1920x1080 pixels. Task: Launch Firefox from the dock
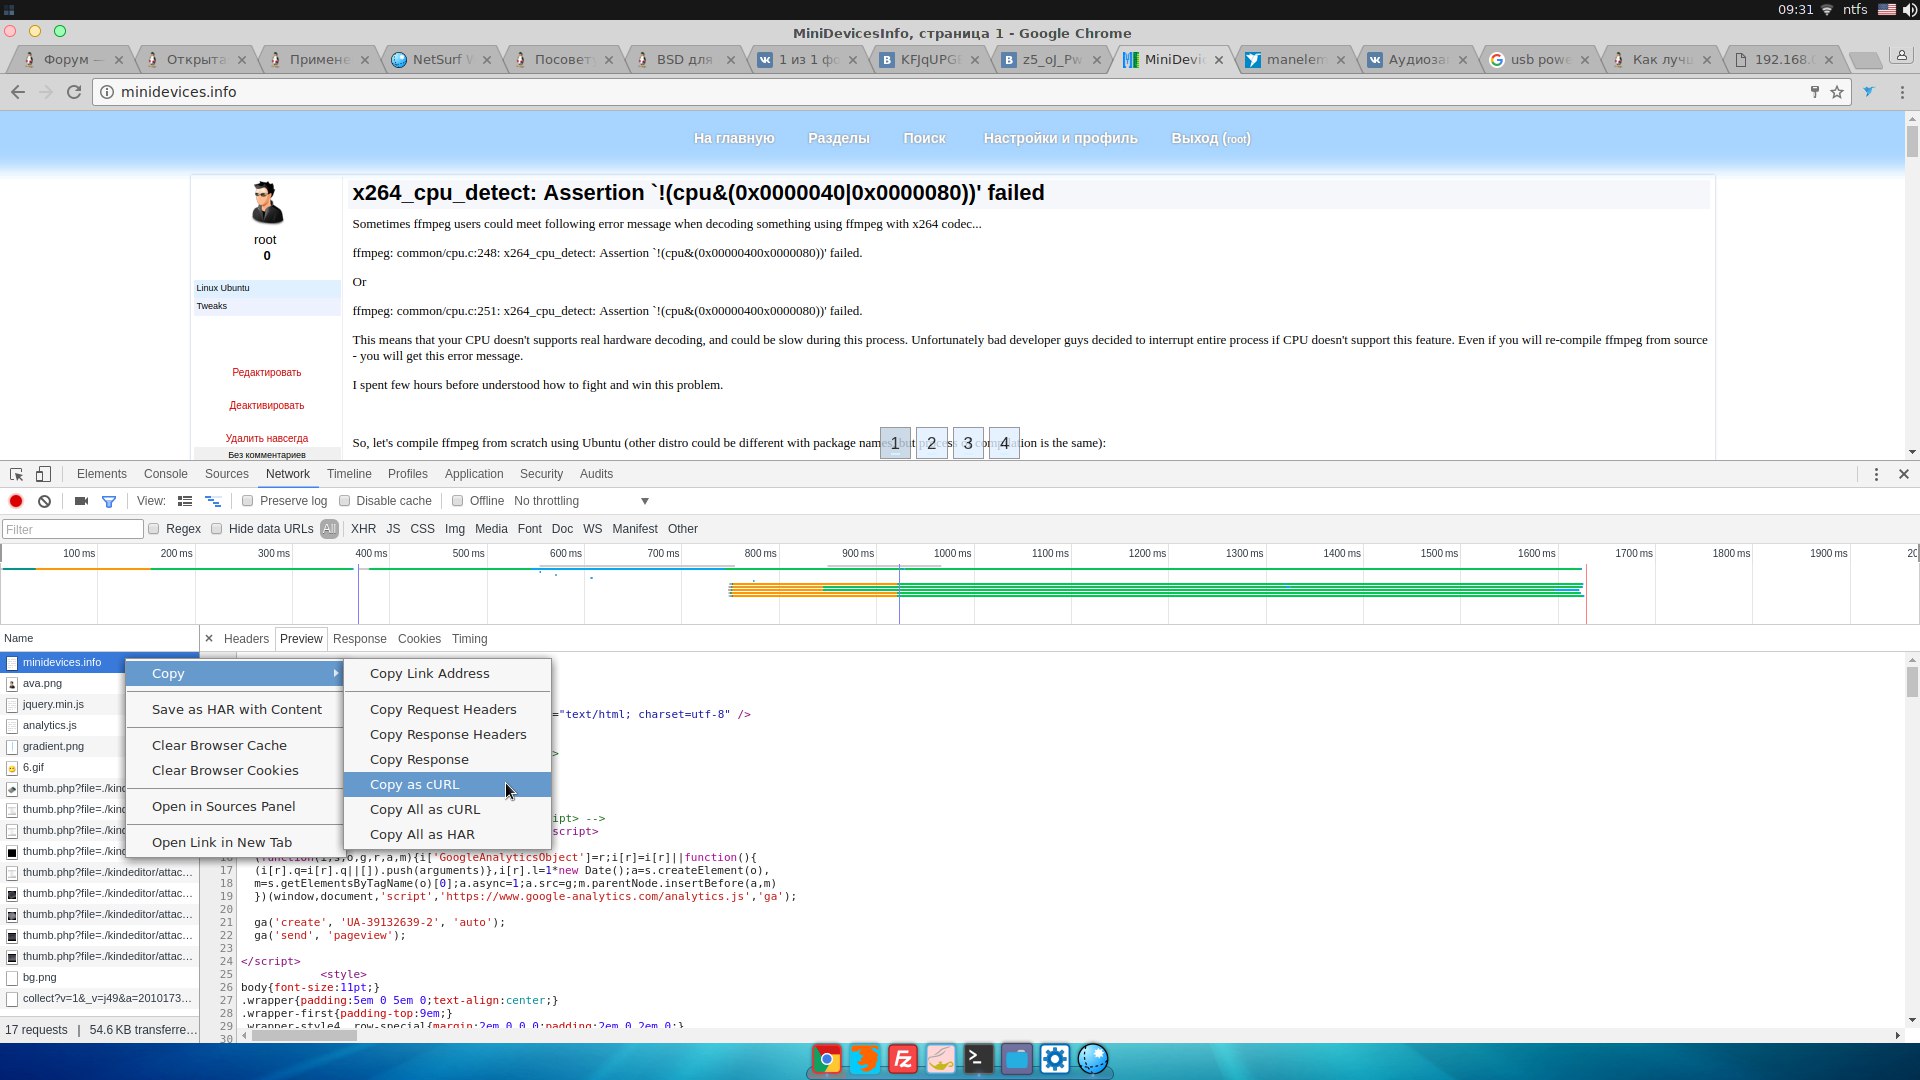864,1059
